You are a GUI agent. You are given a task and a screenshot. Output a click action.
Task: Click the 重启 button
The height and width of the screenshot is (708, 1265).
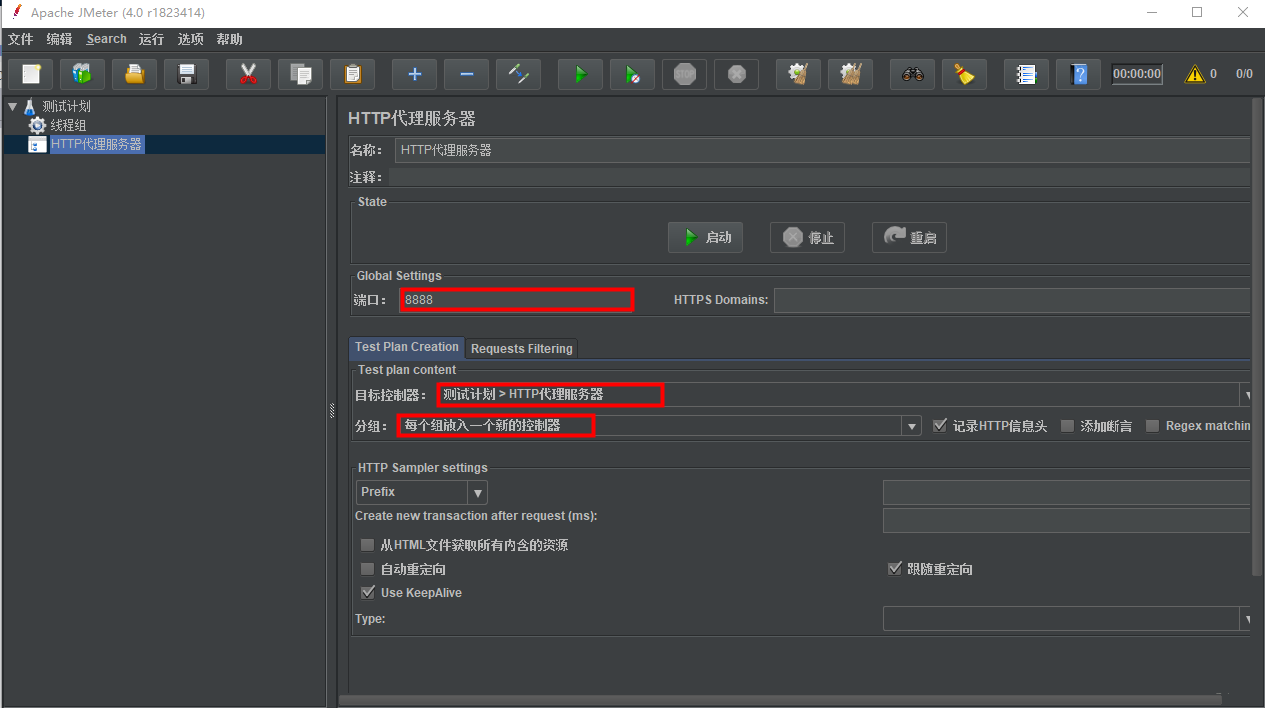(x=909, y=237)
